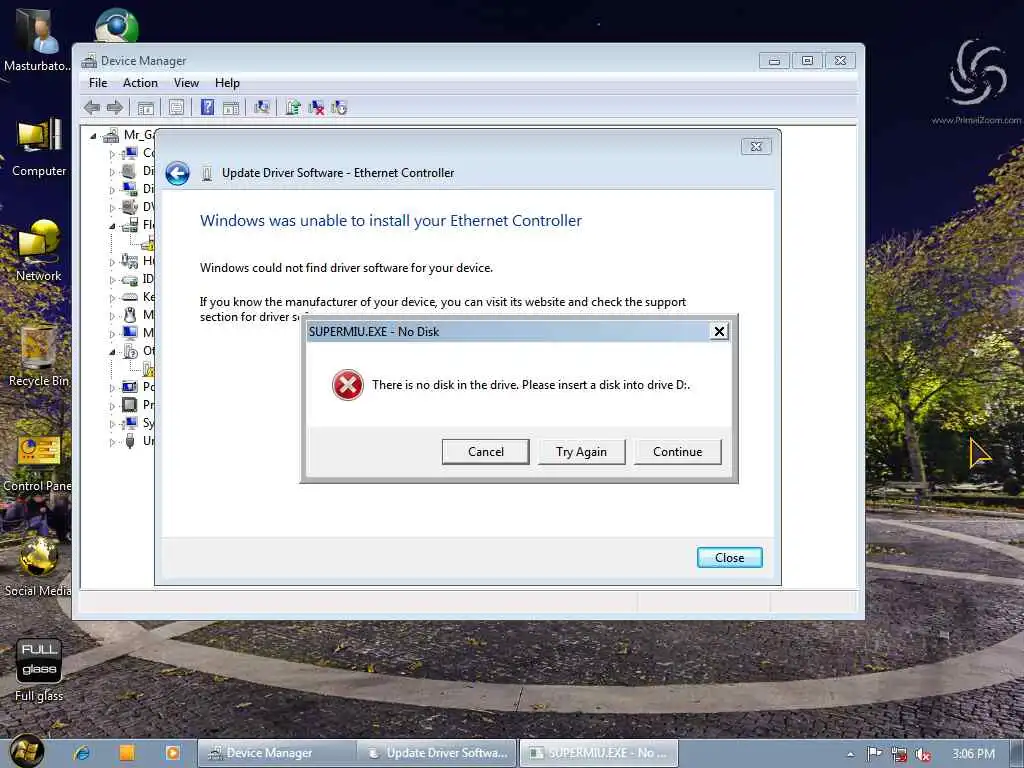Open the Control Panel desktop icon
The height and width of the screenshot is (768, 1024).
point(38,462)
